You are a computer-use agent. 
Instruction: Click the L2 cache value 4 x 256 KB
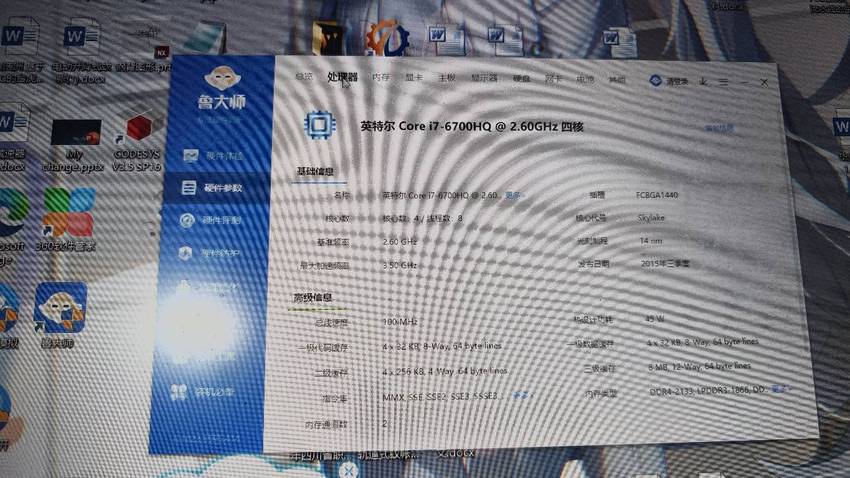tap(445, 371)
